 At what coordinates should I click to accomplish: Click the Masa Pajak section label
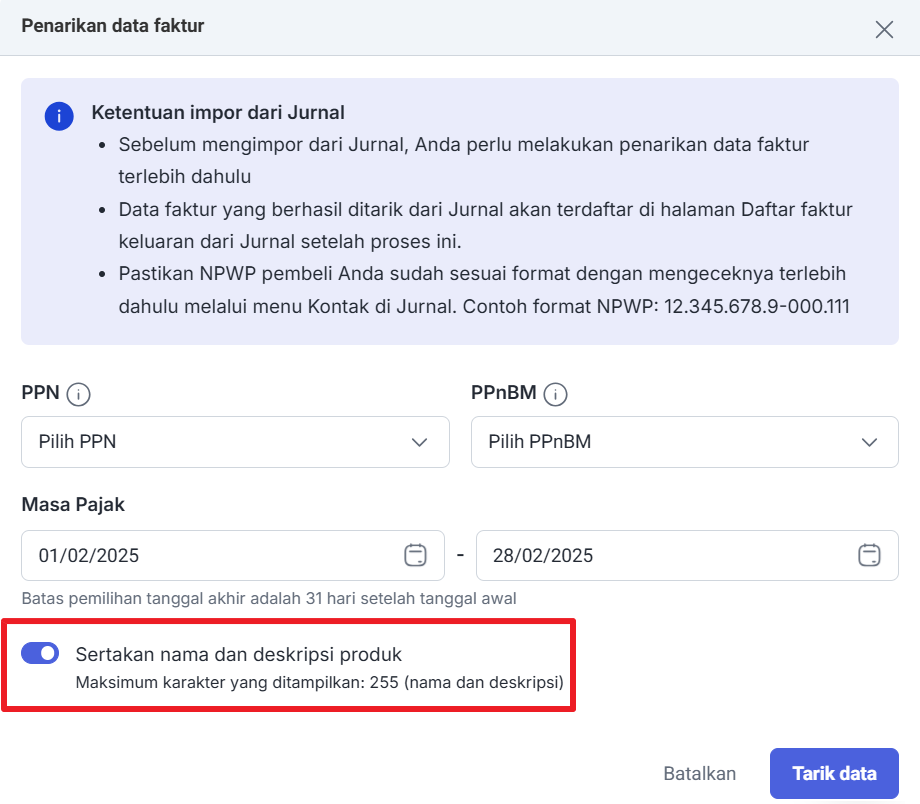tap(73, 505)
